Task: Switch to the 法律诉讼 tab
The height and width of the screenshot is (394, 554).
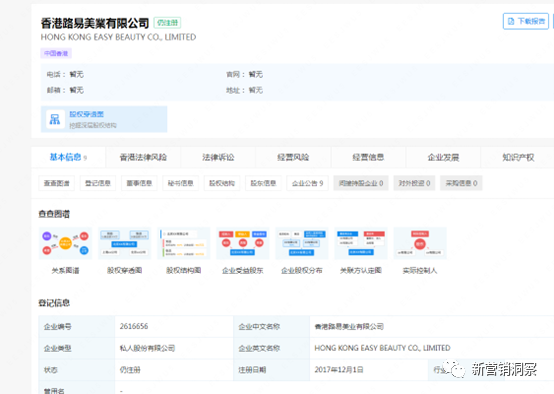Action: coord(218,157)
